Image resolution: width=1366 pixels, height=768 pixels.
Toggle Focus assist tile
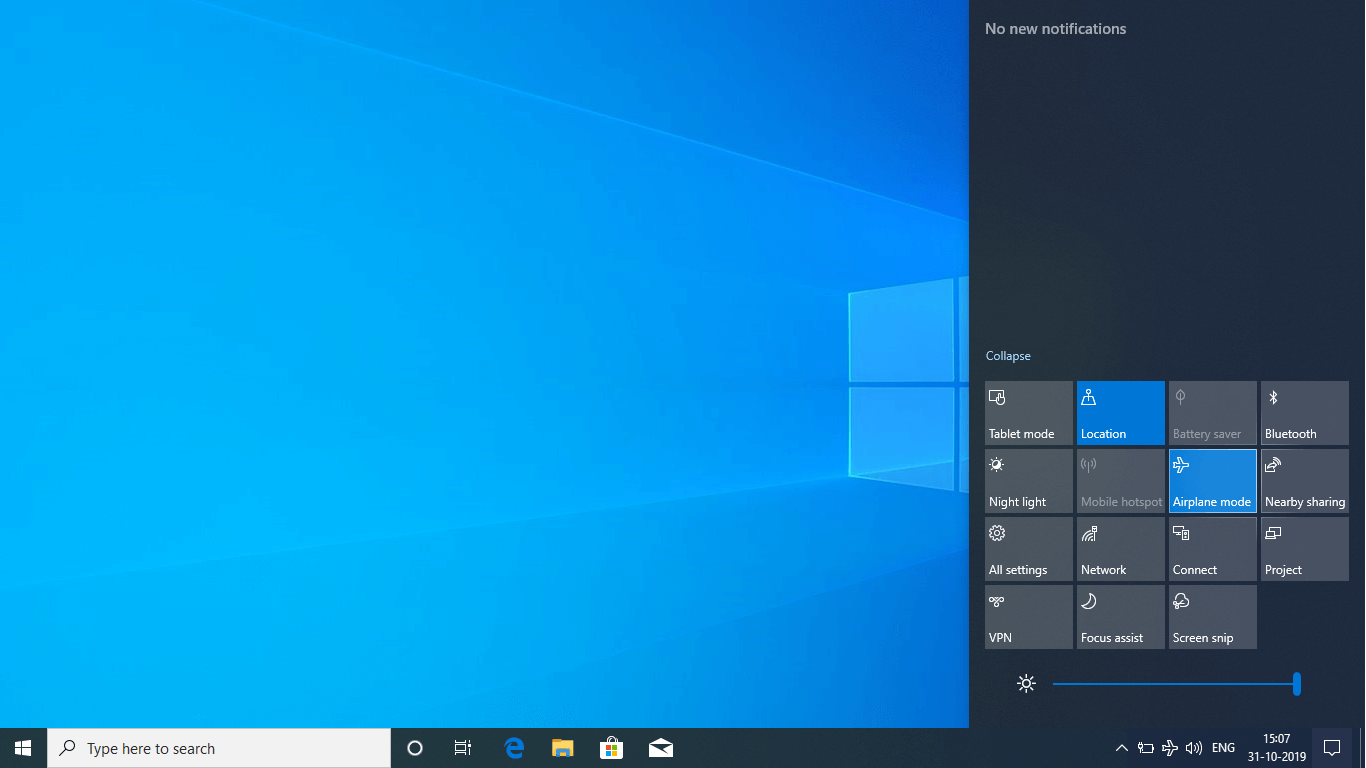[x=1121, y=617]
